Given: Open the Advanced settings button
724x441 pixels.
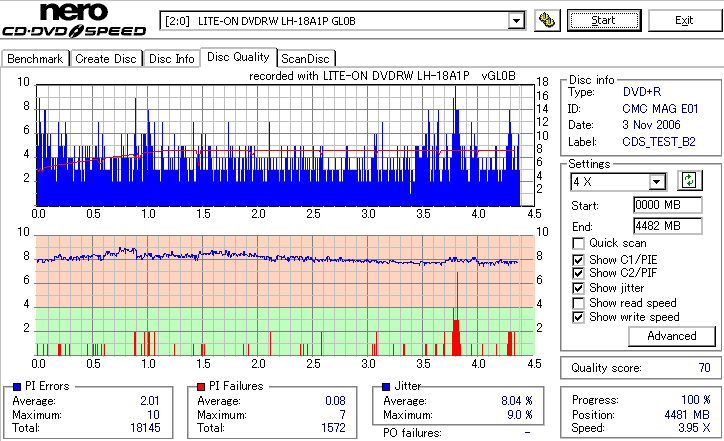Looking at the screenshot, I should click(671, 336).
